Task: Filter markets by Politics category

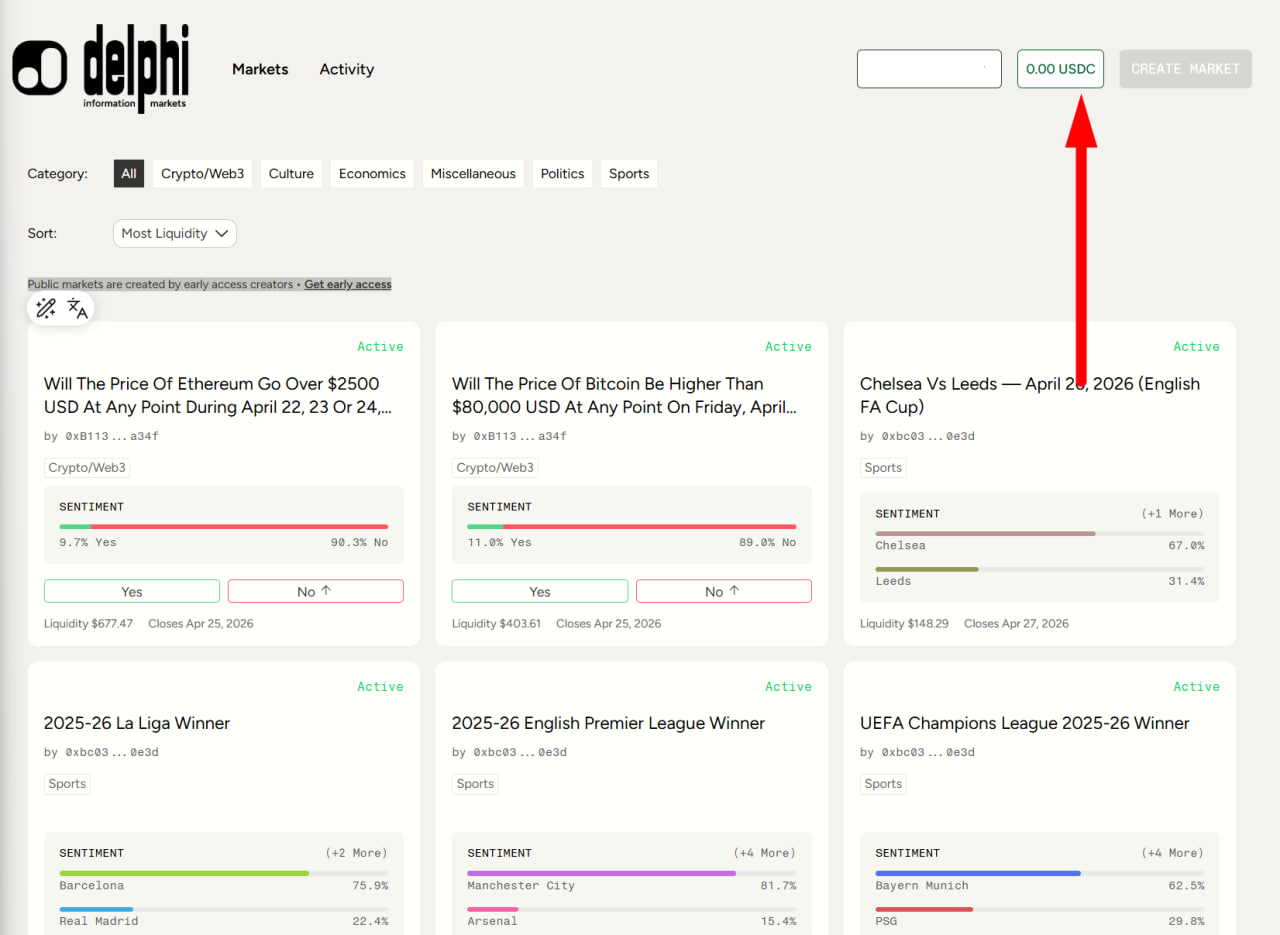Action: (562, 173)
